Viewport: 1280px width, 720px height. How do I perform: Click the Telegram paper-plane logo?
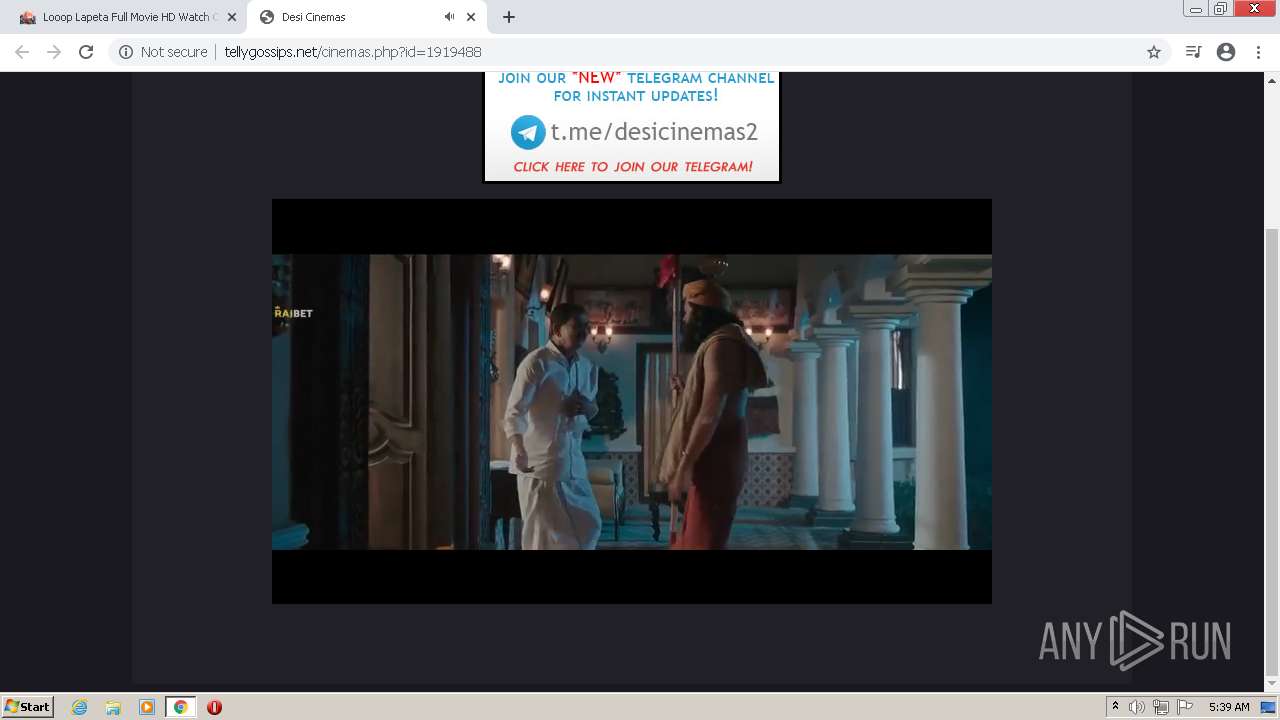[528, 132]
